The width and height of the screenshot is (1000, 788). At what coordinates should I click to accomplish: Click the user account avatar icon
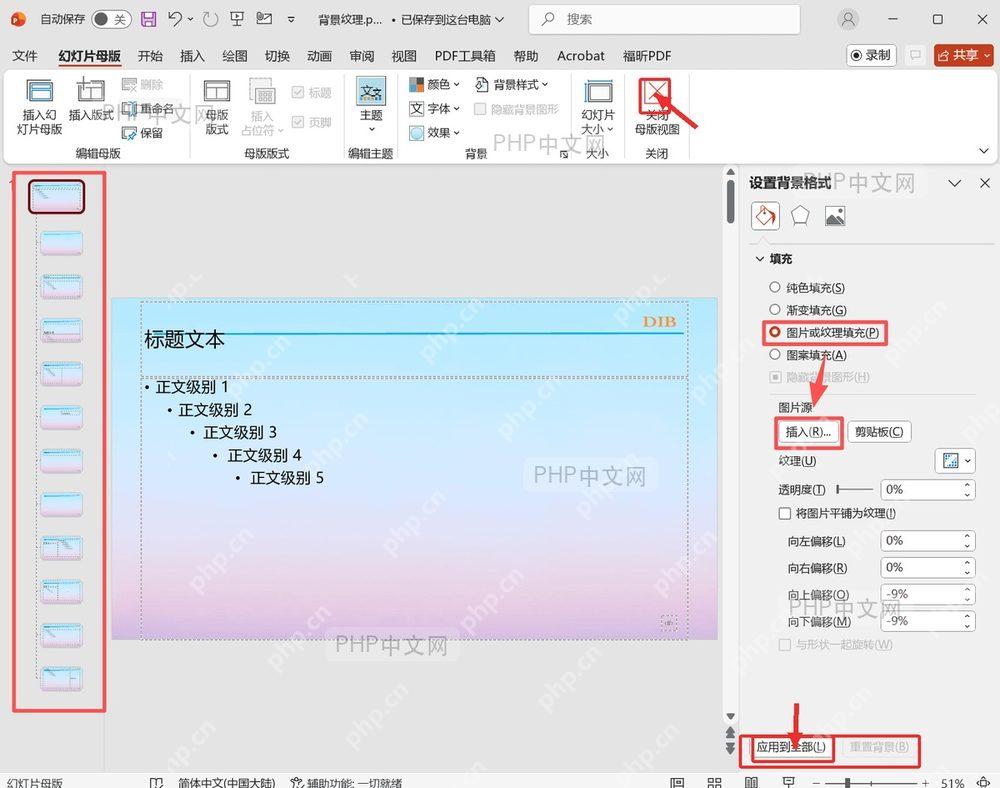pos(848,19)
